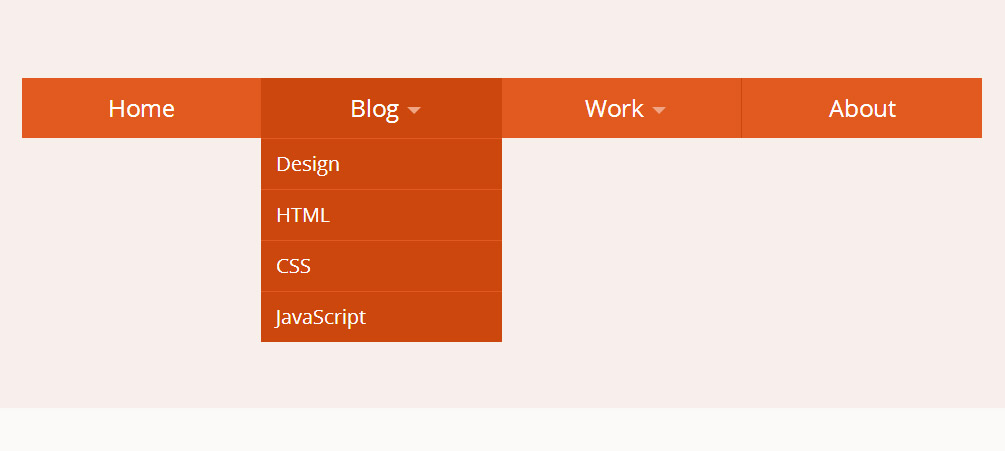The width and height of the screenshot is (1005, 451).
Task: Click the arrow icon next to Work
Action: (x=659, y=110)
